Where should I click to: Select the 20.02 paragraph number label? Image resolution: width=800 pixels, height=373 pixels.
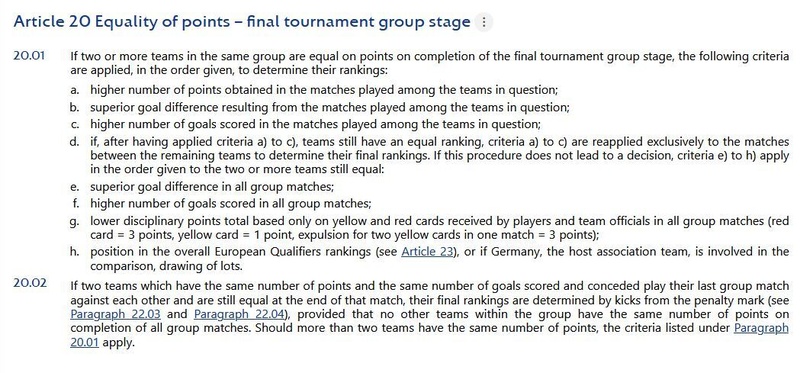click(30, 282)
